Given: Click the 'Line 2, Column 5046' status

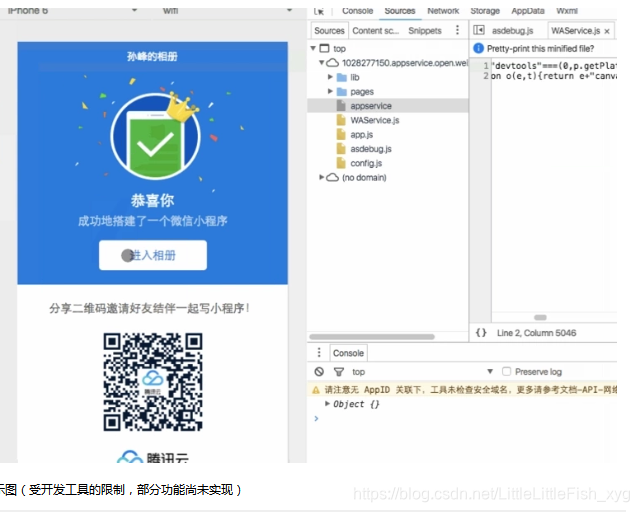Looking at the screenshot, I should coord(536,333).
